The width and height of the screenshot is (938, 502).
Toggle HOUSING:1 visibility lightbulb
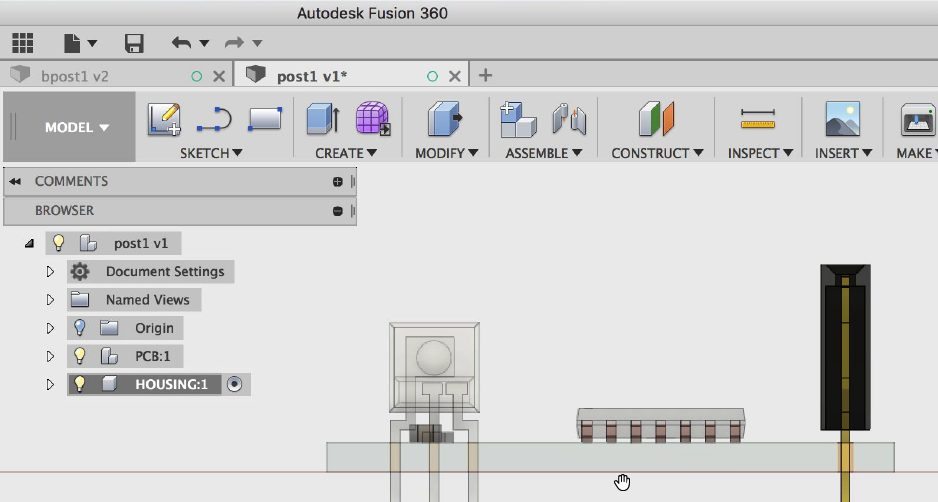79,384
